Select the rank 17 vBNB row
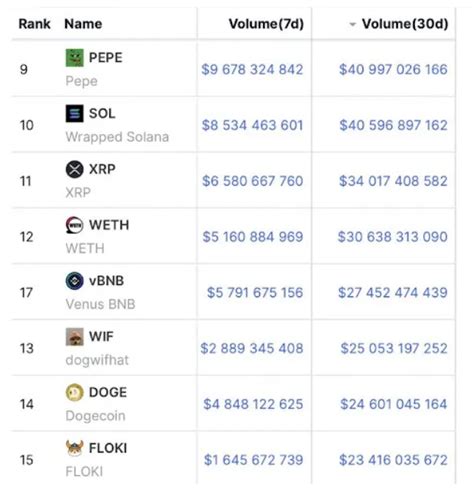The image size is (474, 495). click(233, 292)
